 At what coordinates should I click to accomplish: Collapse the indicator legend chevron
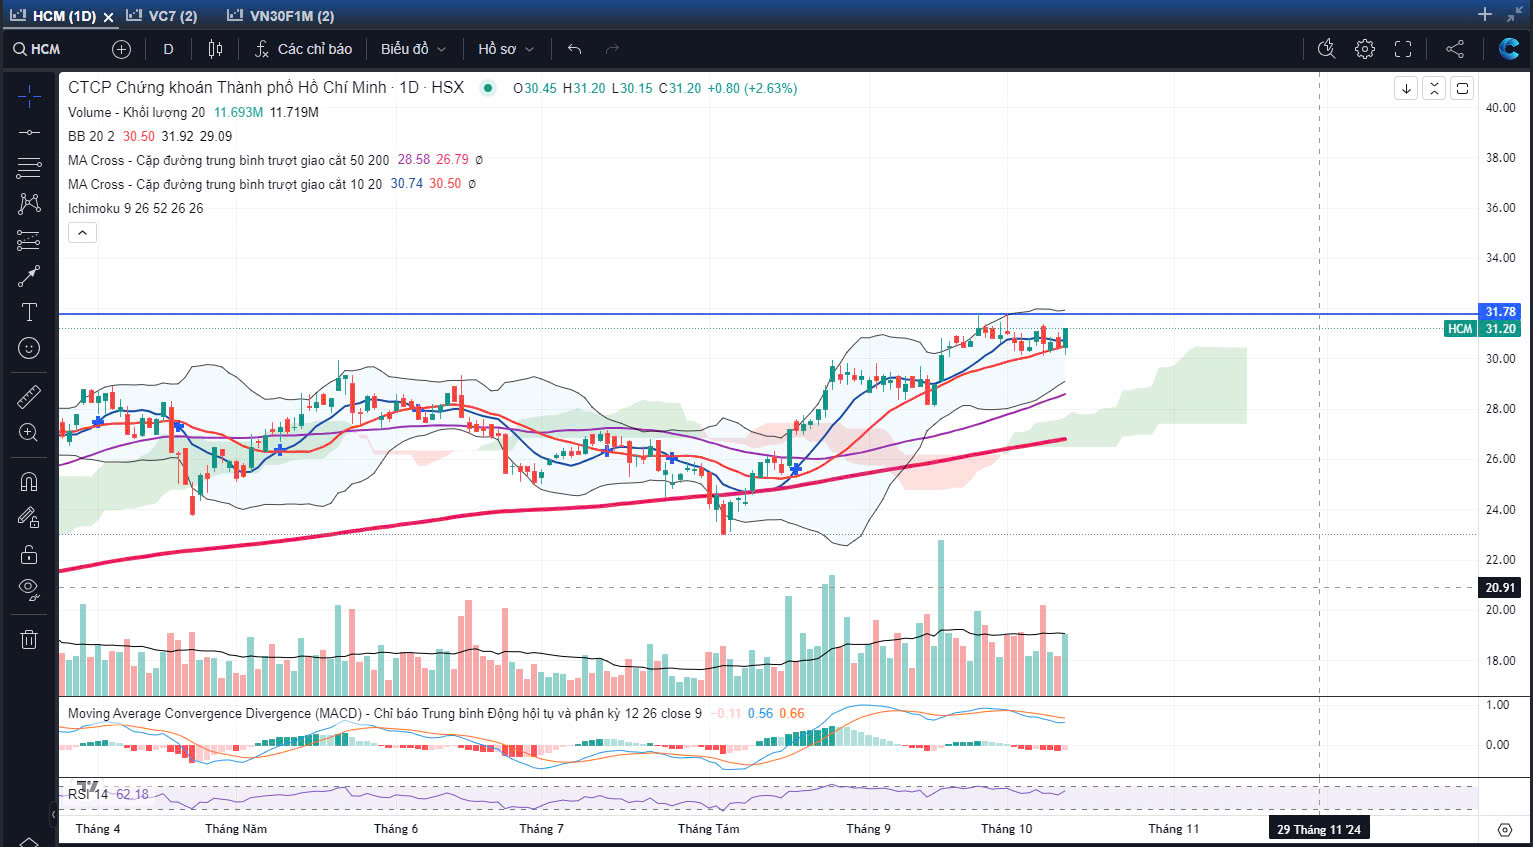[82, 233]
